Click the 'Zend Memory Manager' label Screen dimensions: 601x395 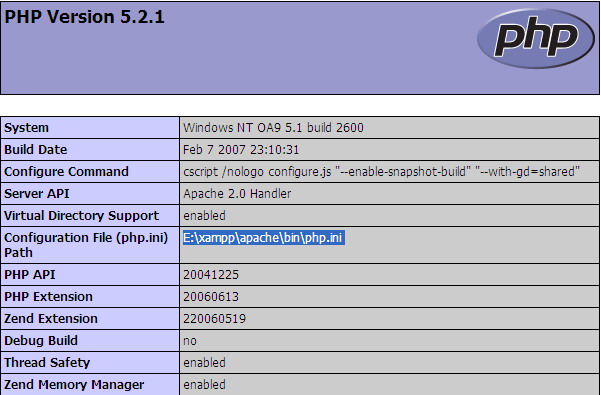coord(74,384)
